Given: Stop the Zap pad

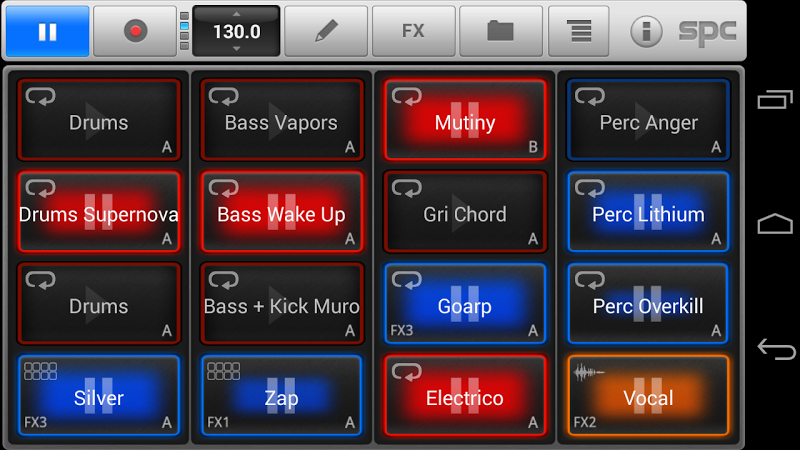Looking at the screenshot, I should coord(282,395).
